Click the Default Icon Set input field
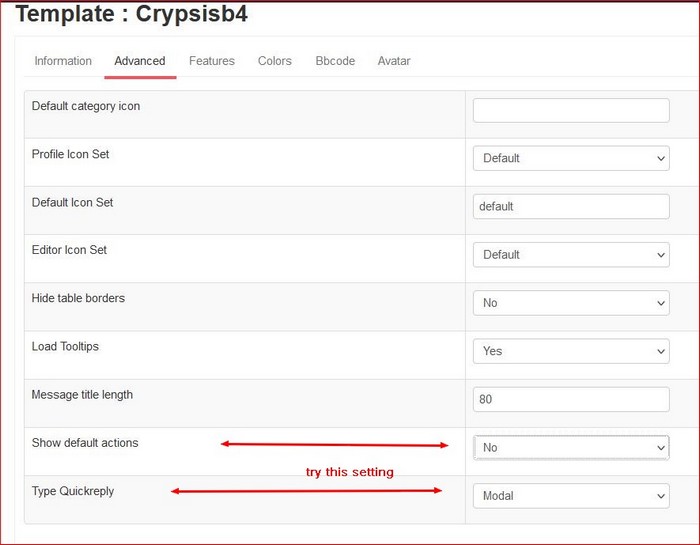The height and width of the screenshot is (545, 700). pos(571,206)
